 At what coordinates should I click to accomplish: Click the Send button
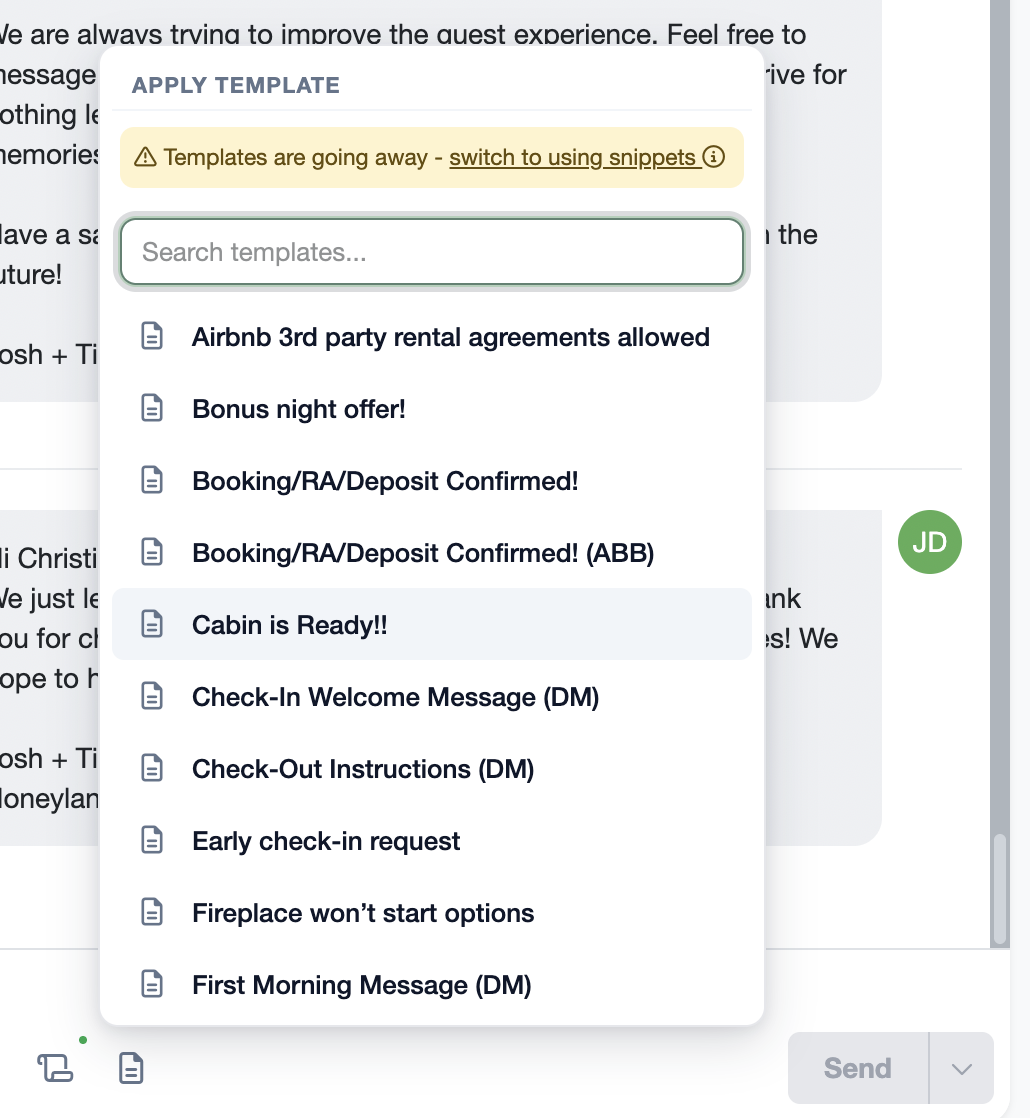coord(858,1068)
